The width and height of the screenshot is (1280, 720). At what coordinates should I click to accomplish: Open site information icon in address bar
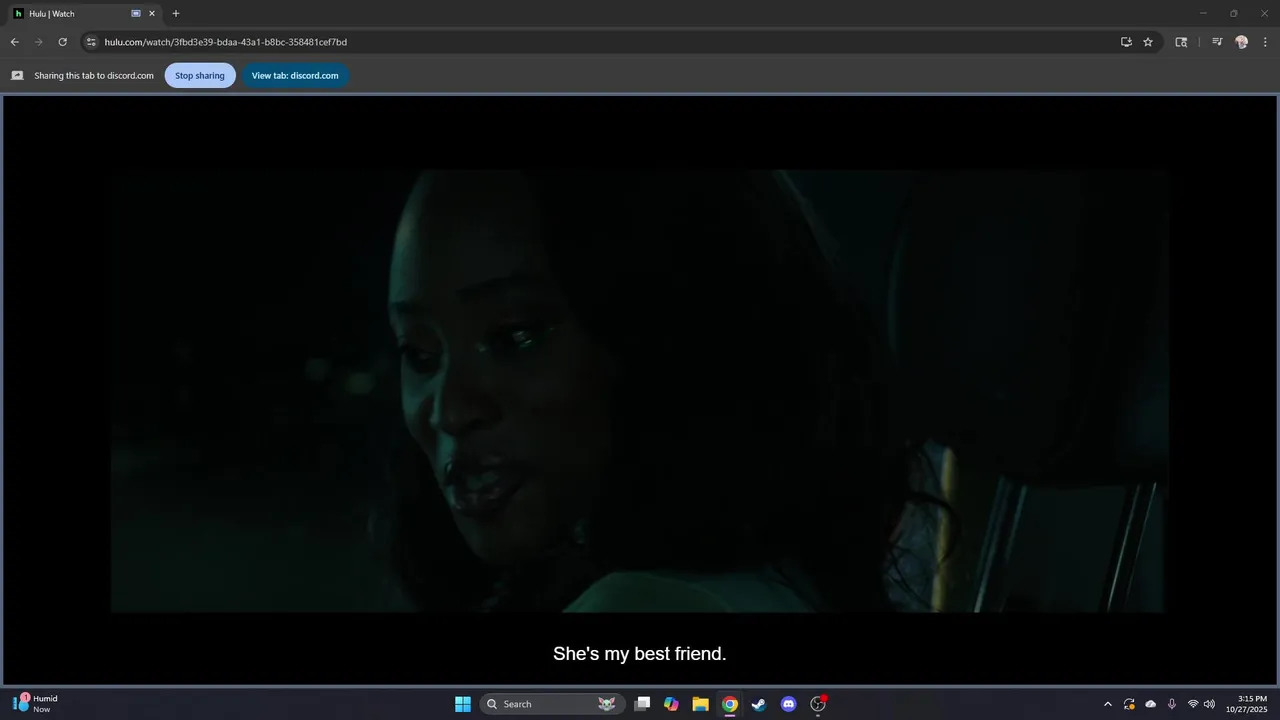(91, 42)
